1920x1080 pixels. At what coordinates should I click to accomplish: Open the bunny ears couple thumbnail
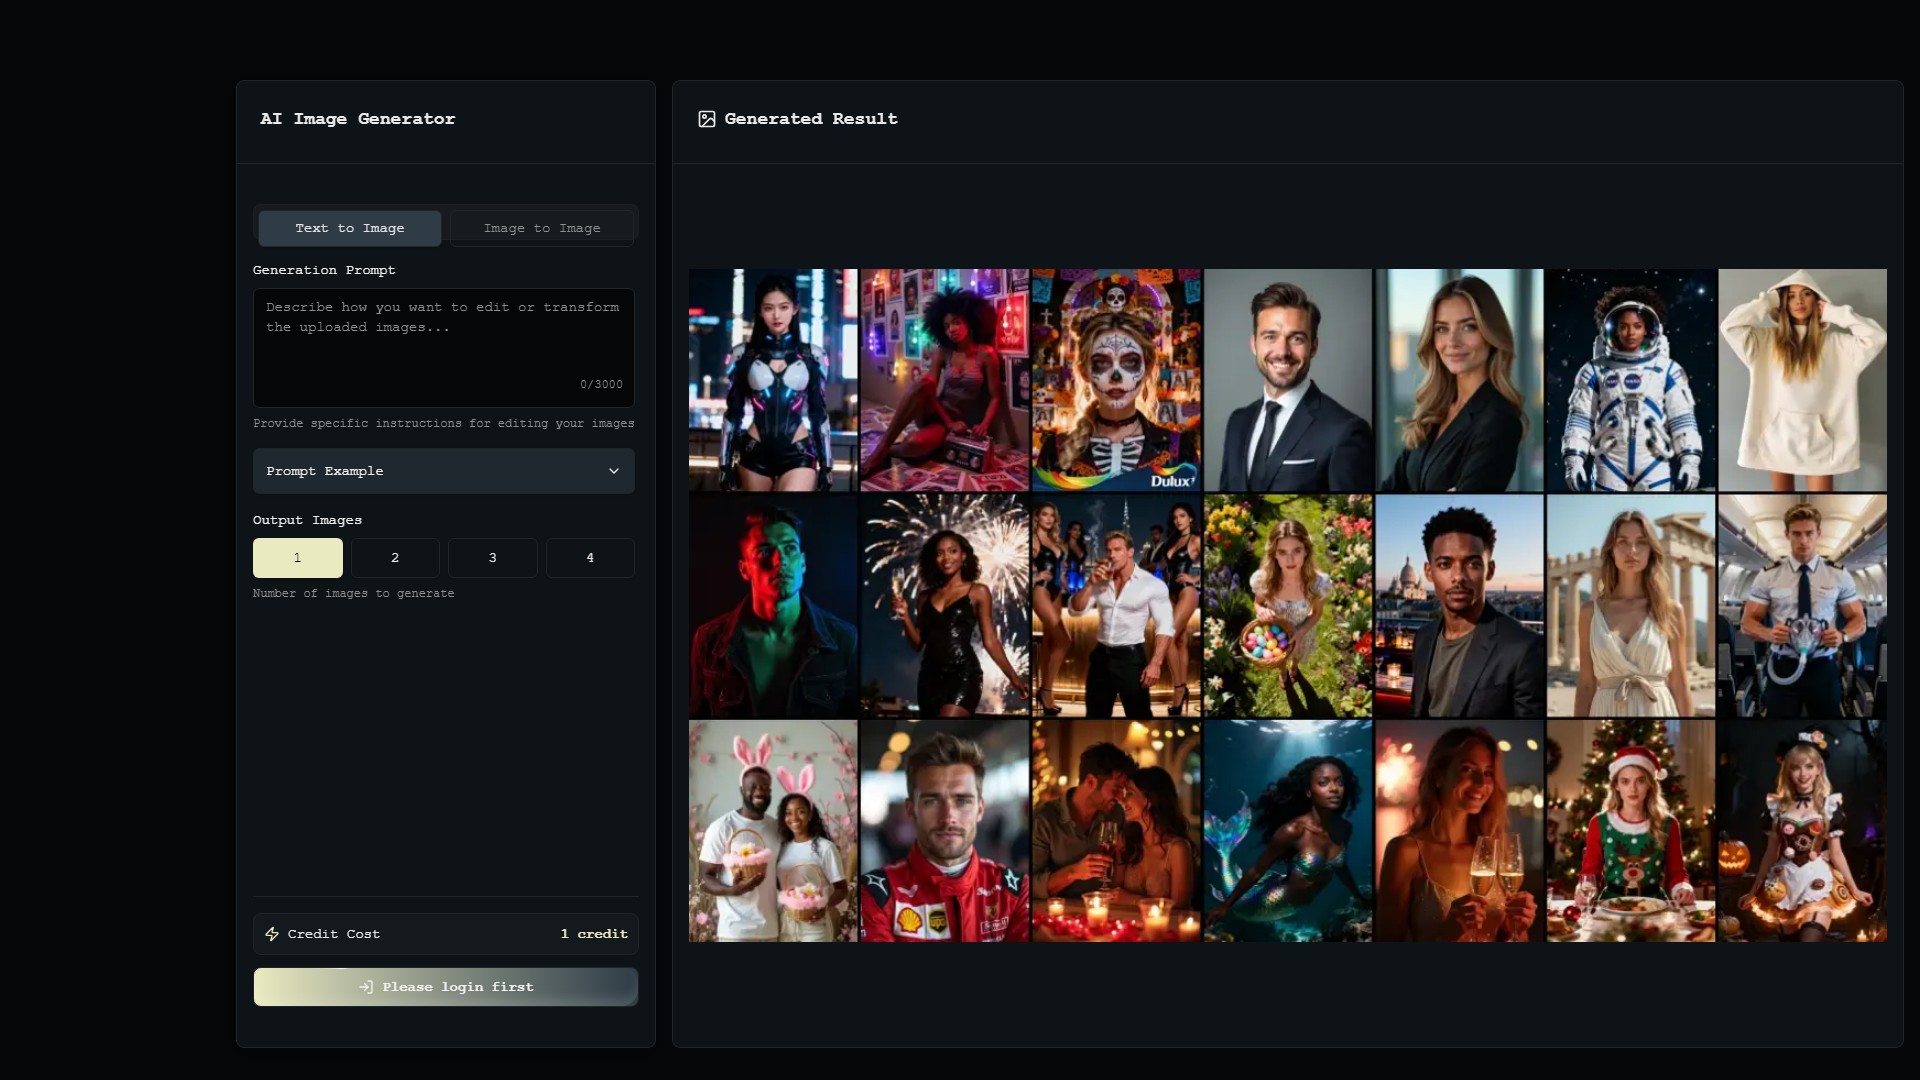[773, 831]
